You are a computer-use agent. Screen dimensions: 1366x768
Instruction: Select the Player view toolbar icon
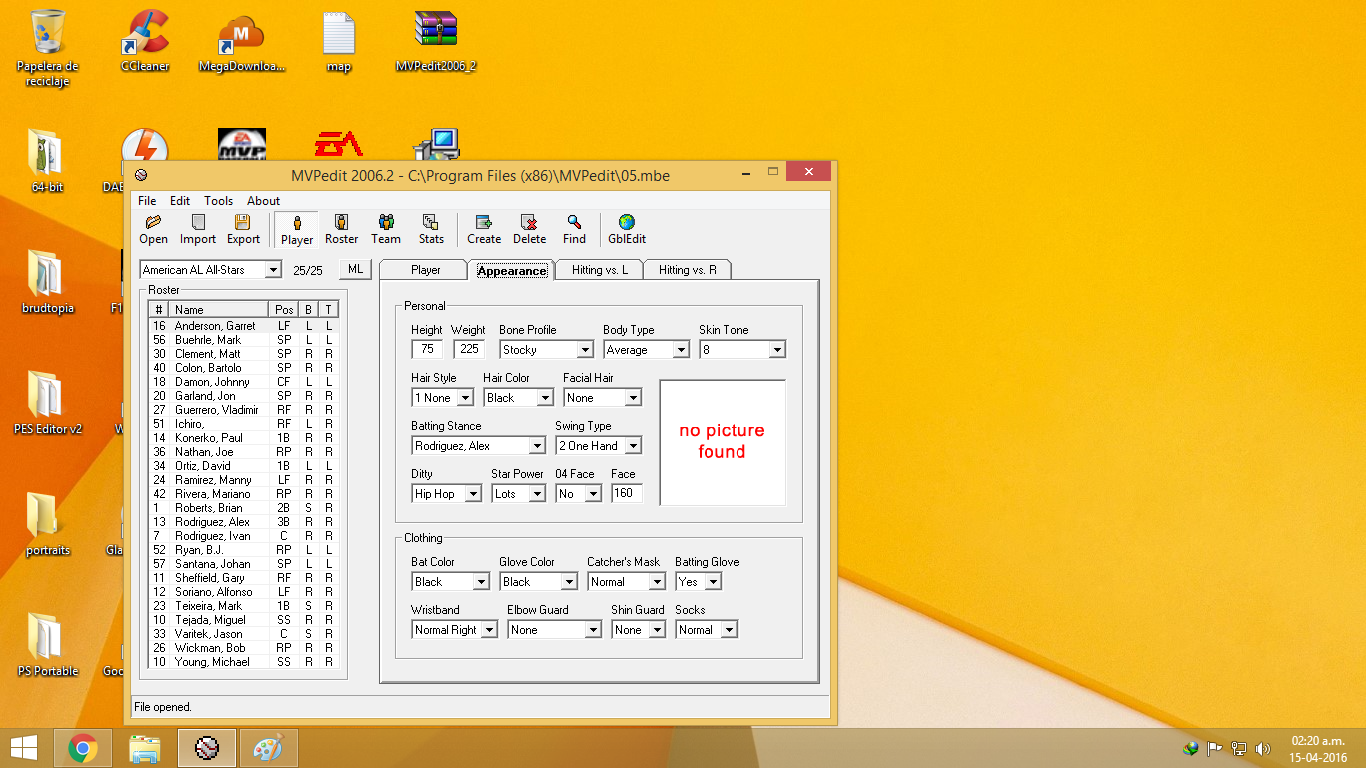pyautogui.click(x=297, y=229)
